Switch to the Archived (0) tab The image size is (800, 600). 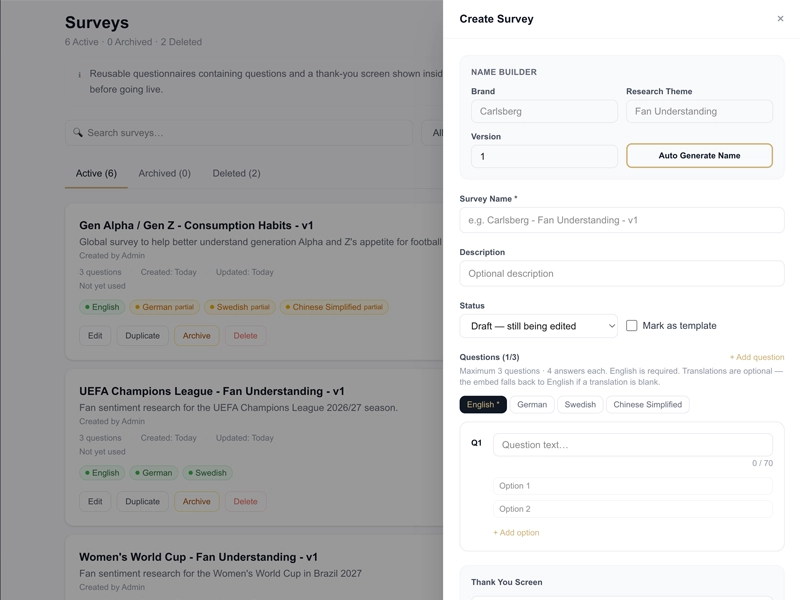pos(164,173)
